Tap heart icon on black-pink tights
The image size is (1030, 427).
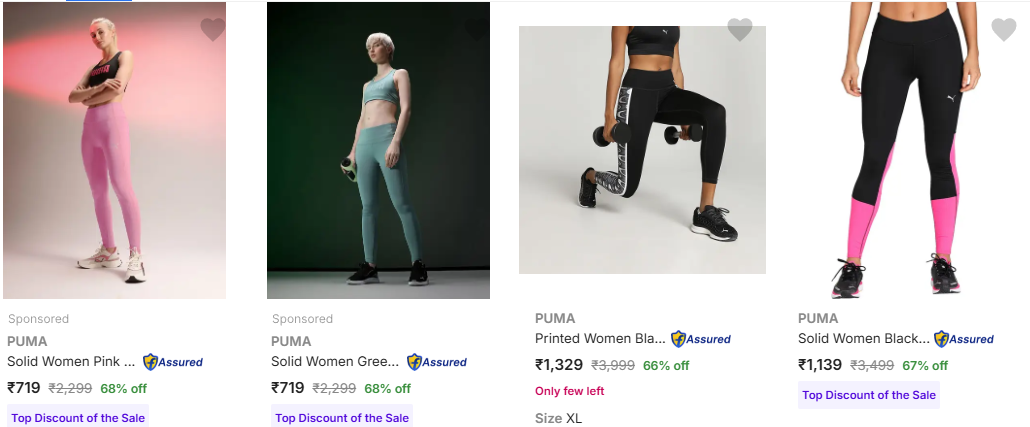[x=1004, y=30]
